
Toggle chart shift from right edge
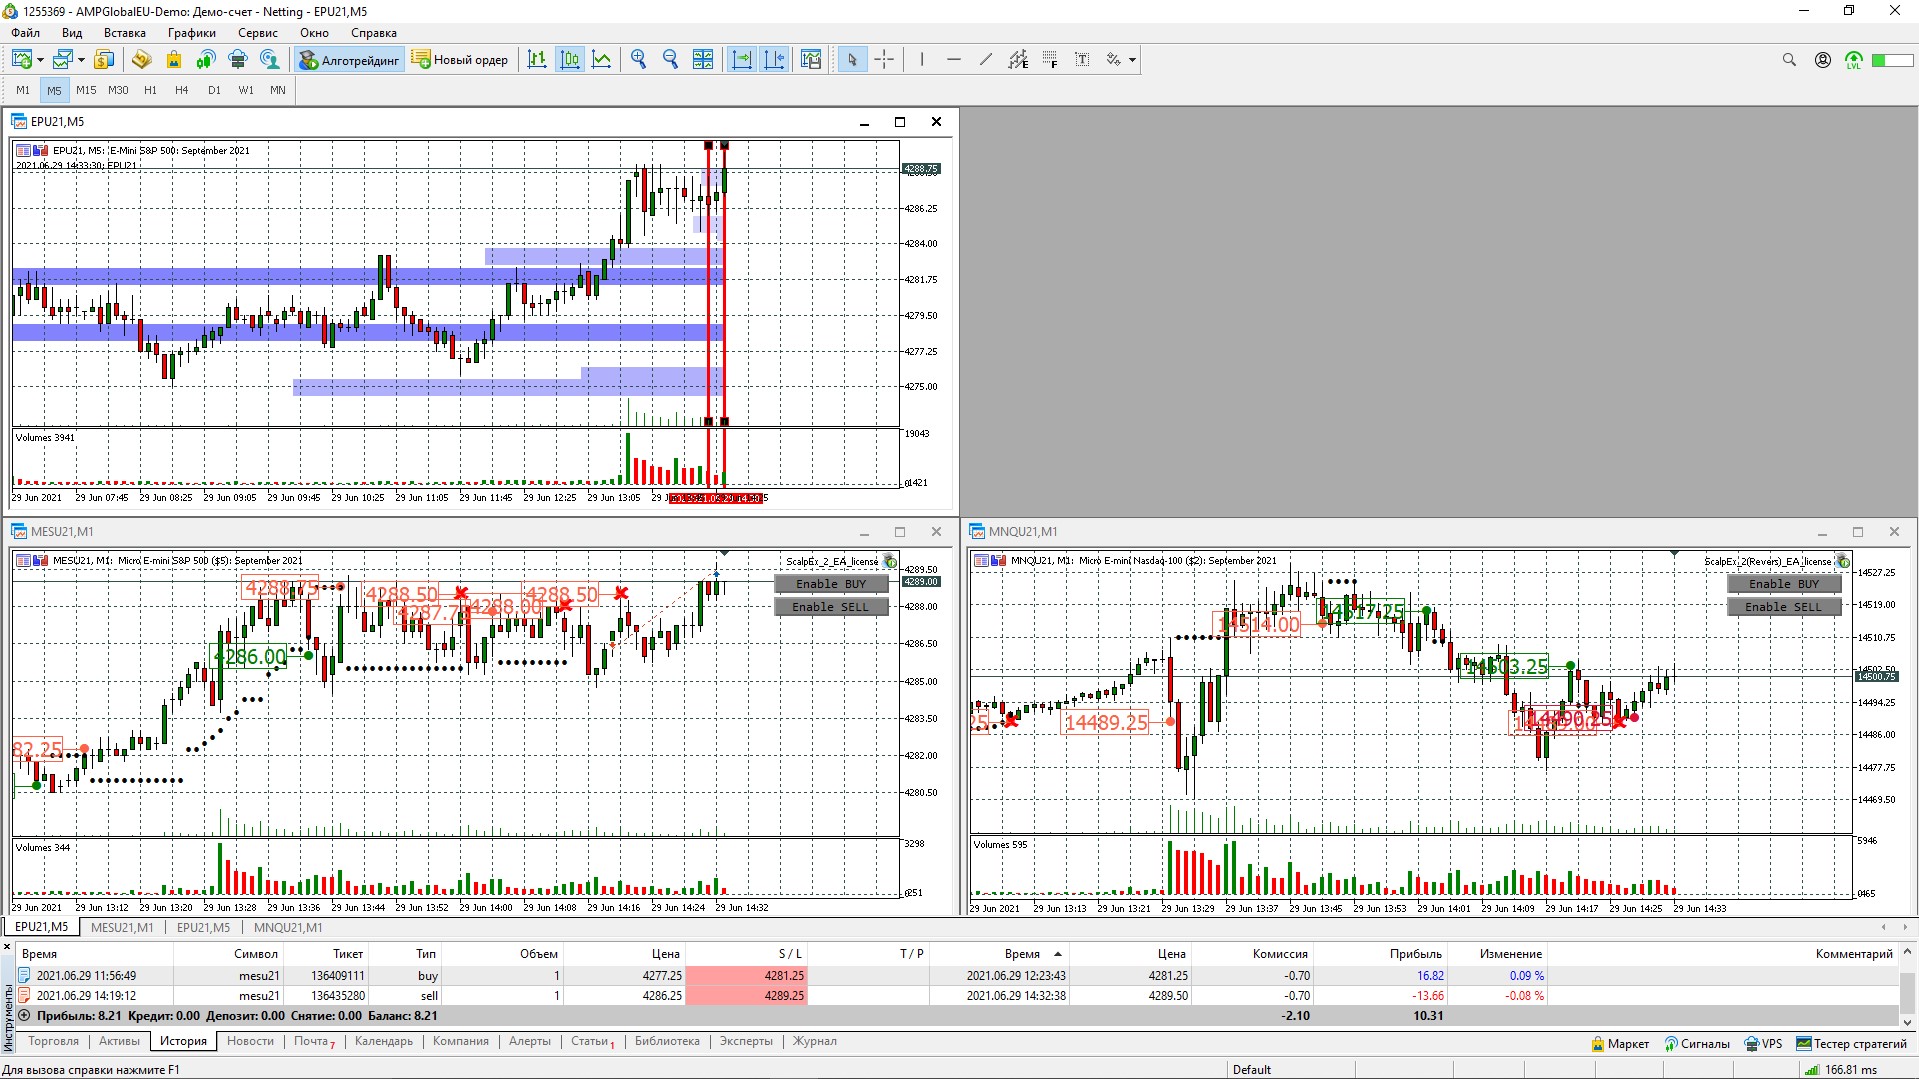[x=774, y=60]
